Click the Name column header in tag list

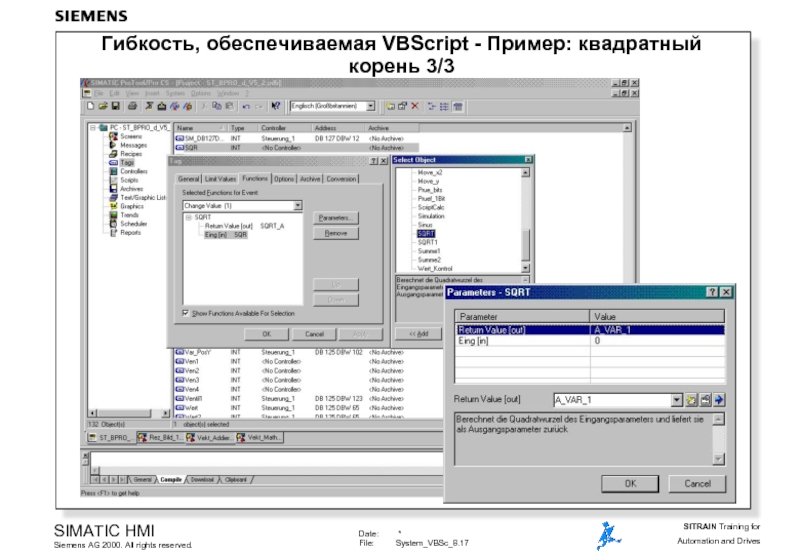(x=200, y=128)
